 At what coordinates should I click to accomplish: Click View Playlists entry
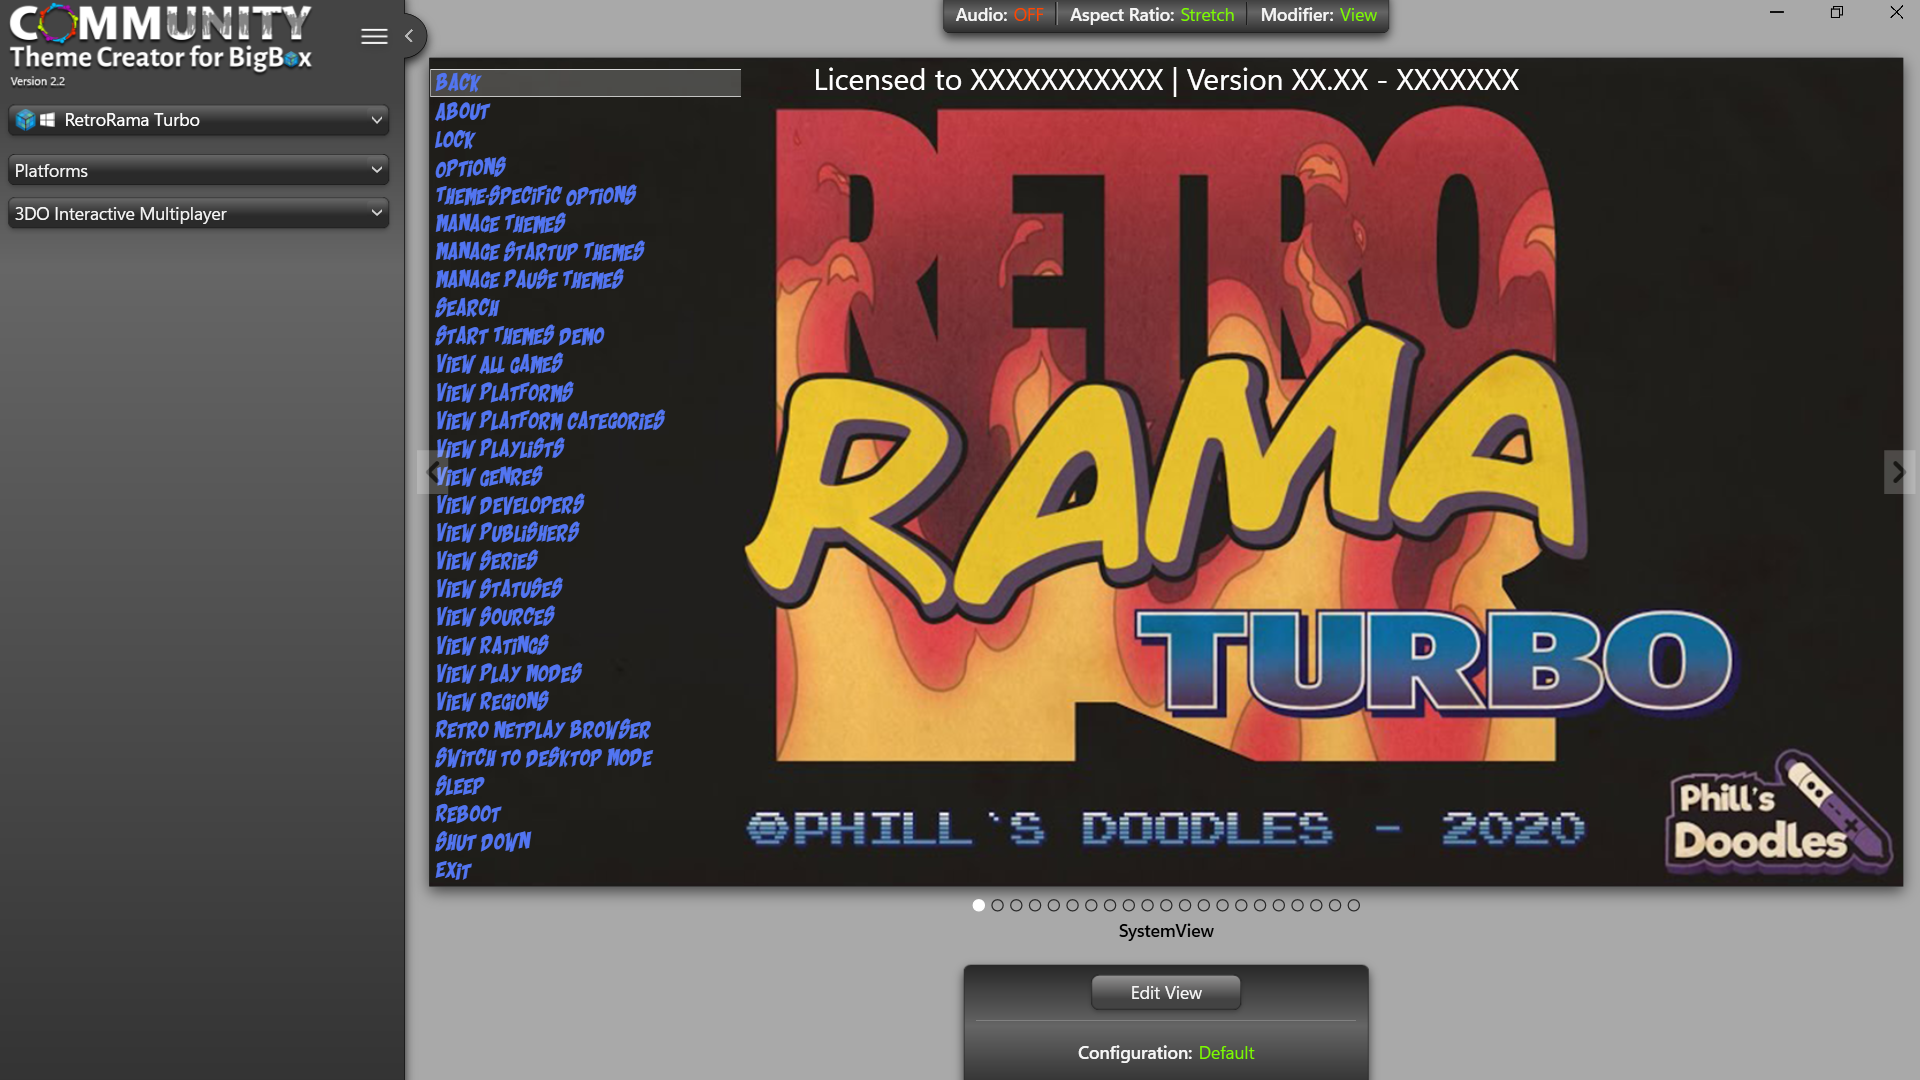500,448
